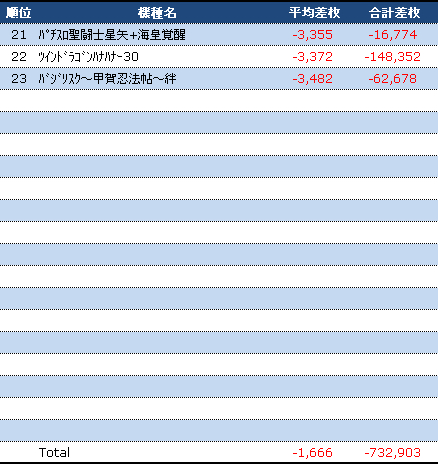Click machine name パチスロ聖闘士星矢+海皇覚醒

[112, 35]
